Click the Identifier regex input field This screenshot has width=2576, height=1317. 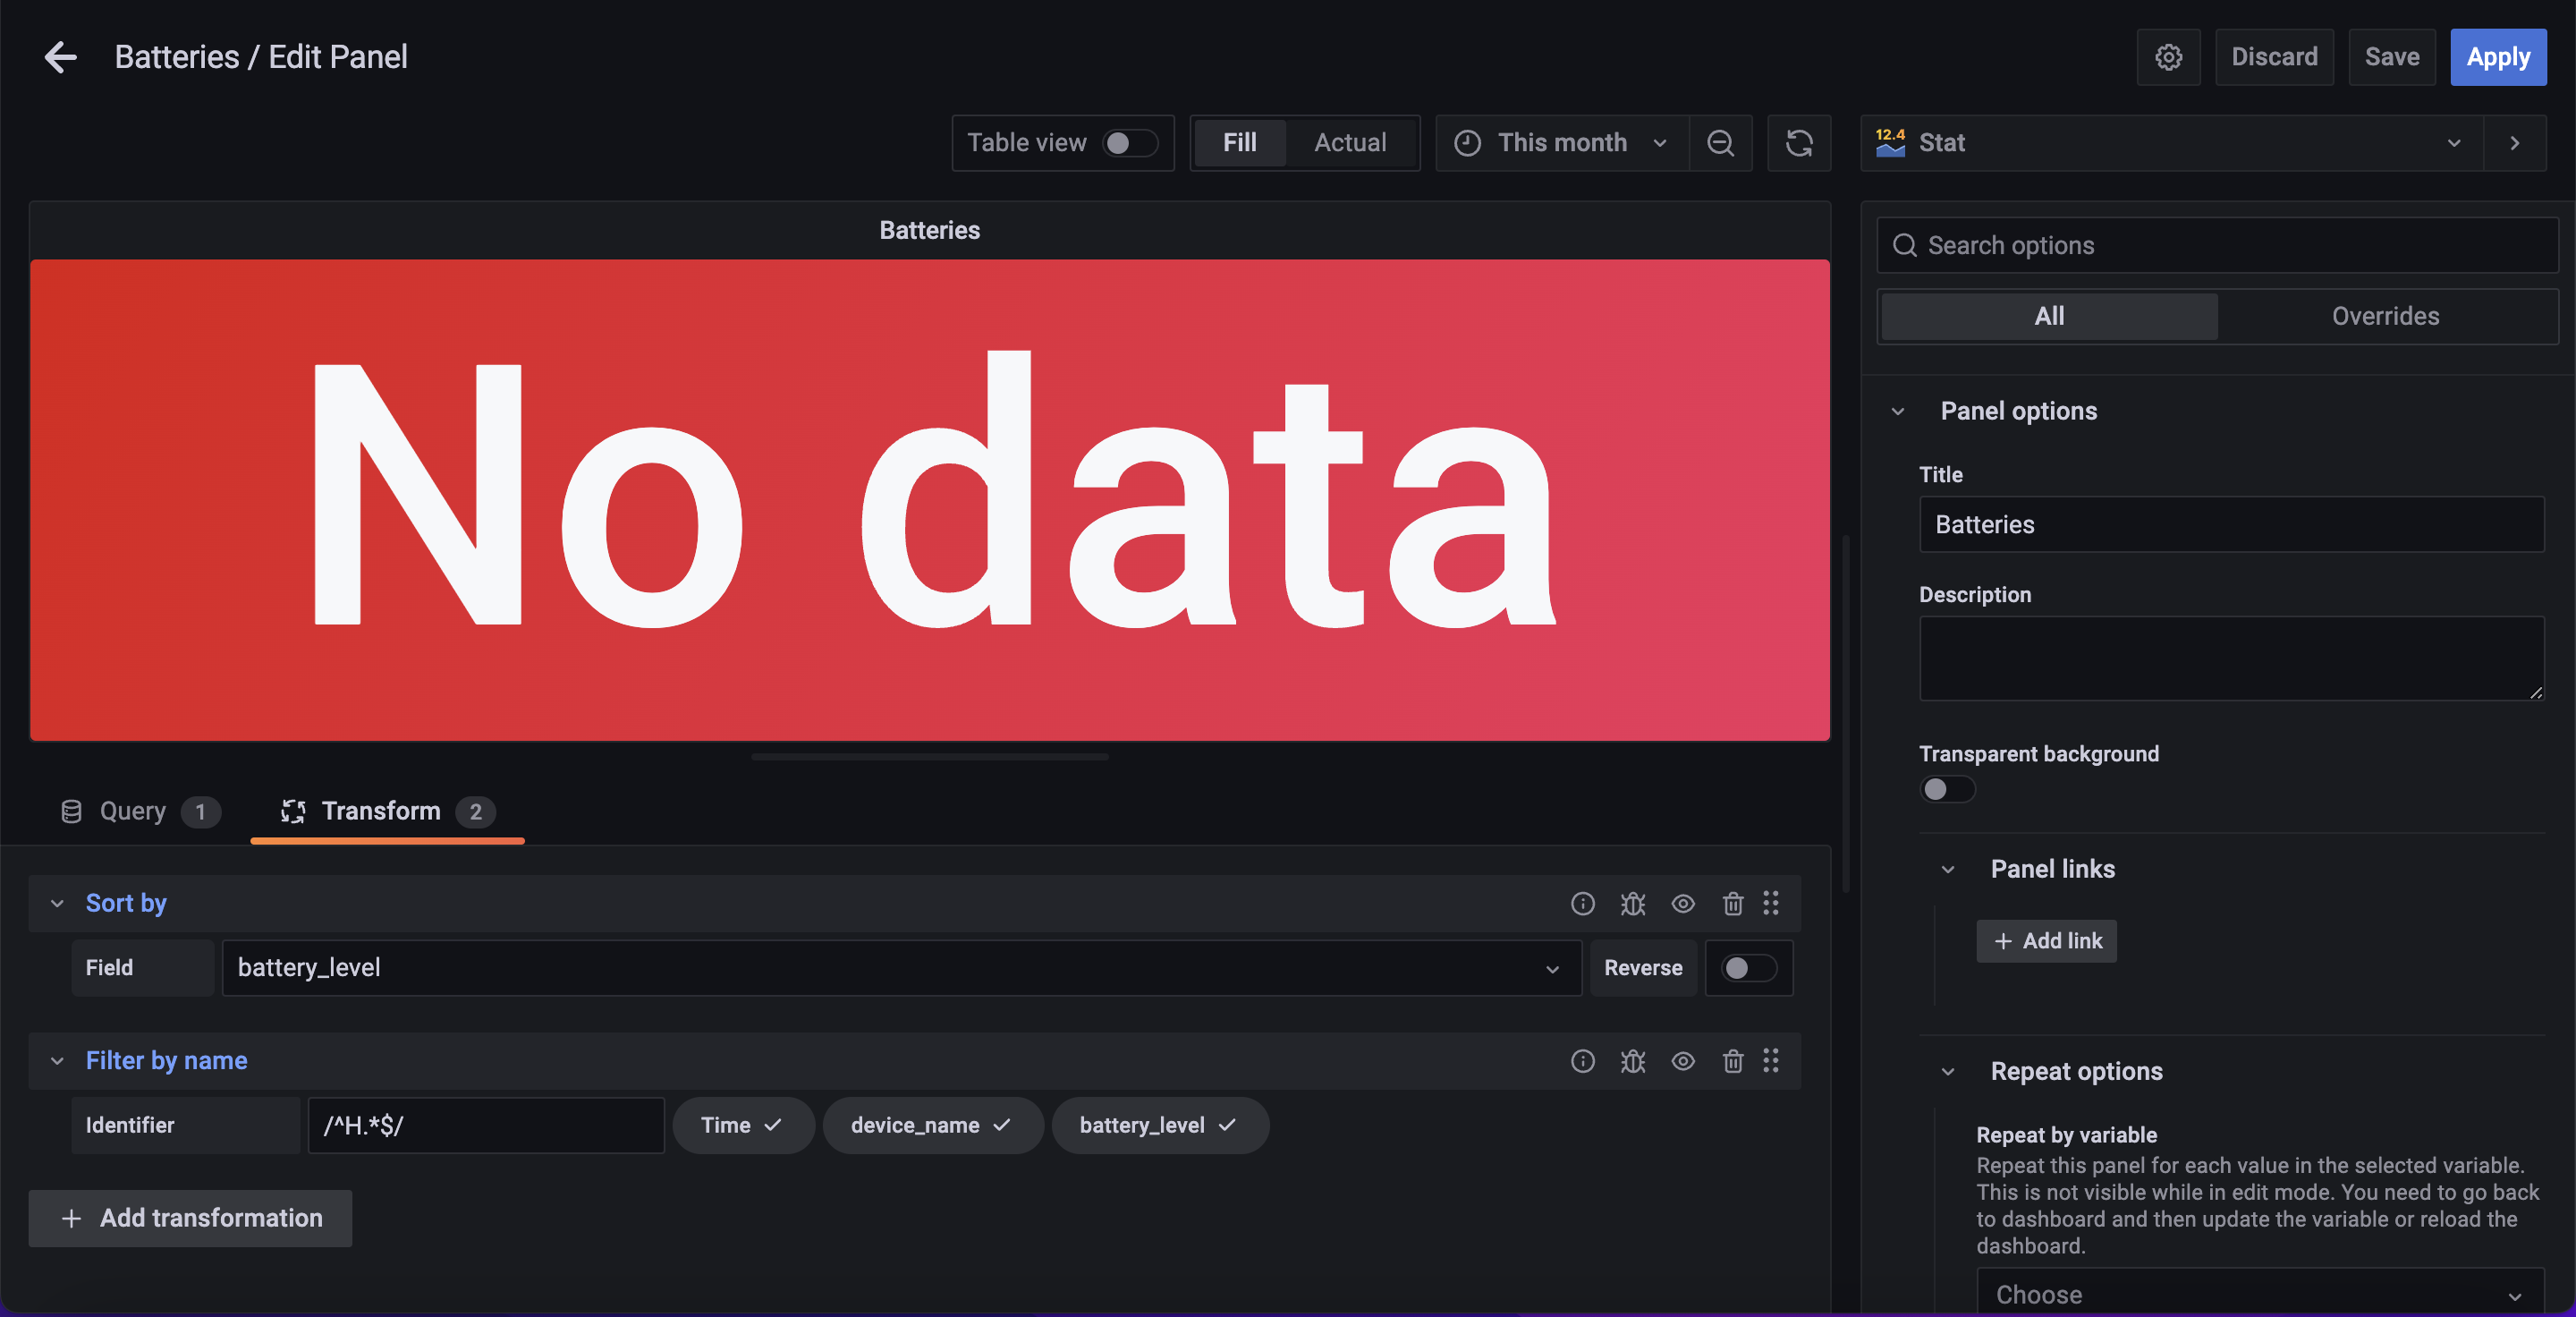[485, 1125]
